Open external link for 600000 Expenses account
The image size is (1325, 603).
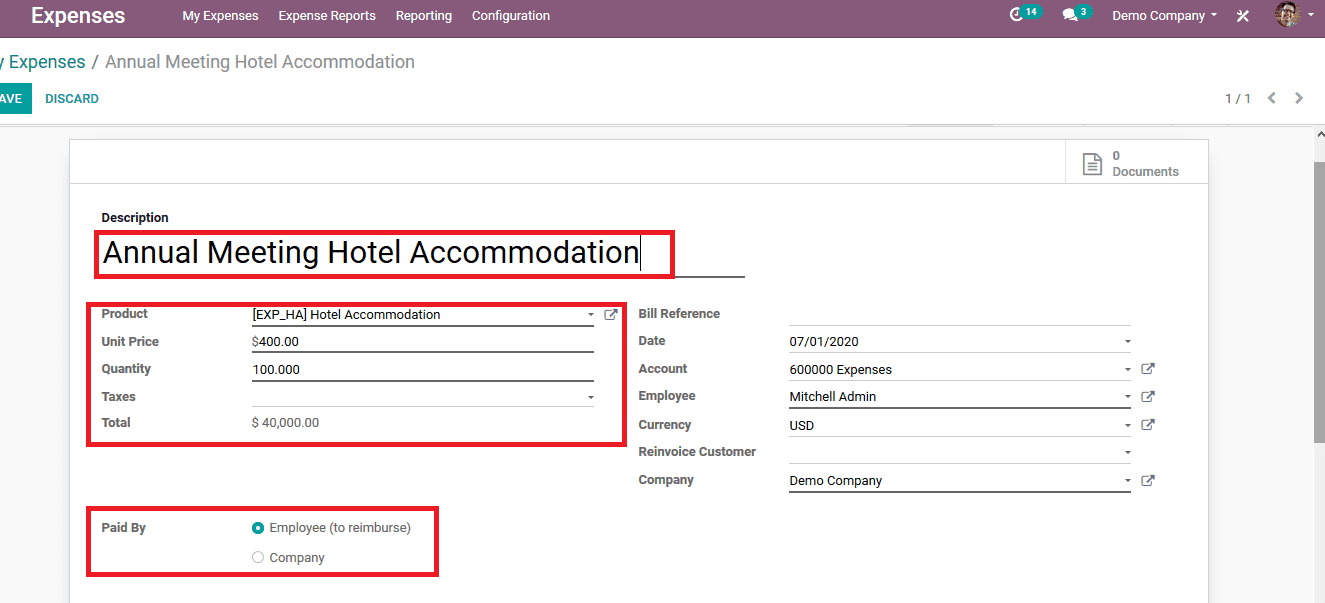point(1148,369)
